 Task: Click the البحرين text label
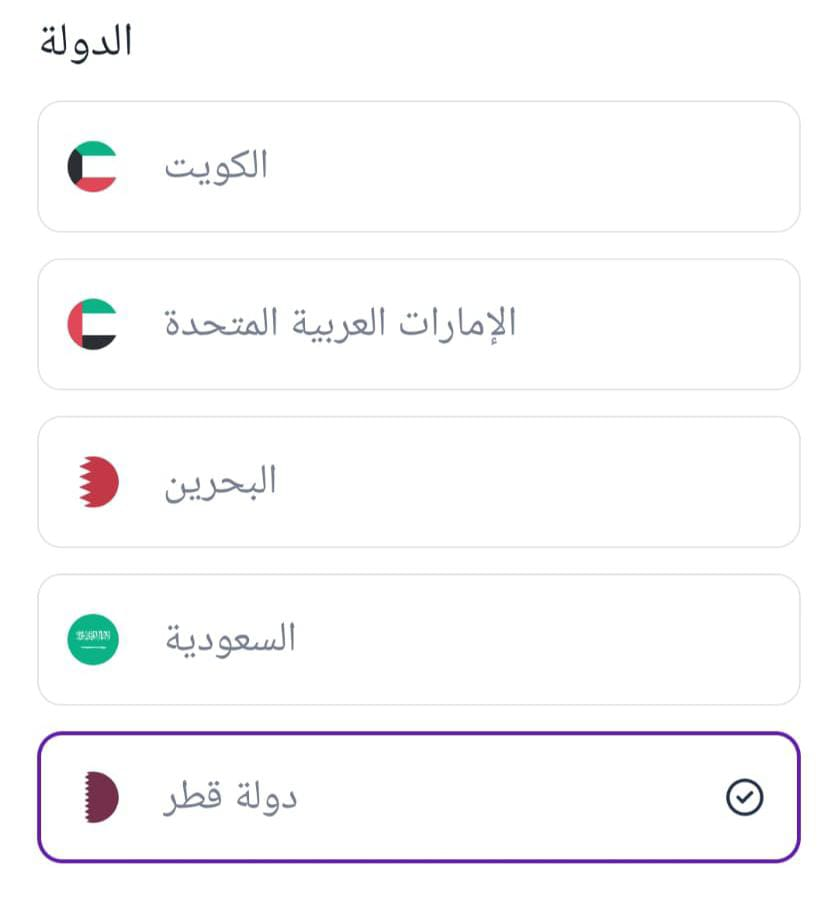pos(220,483)
